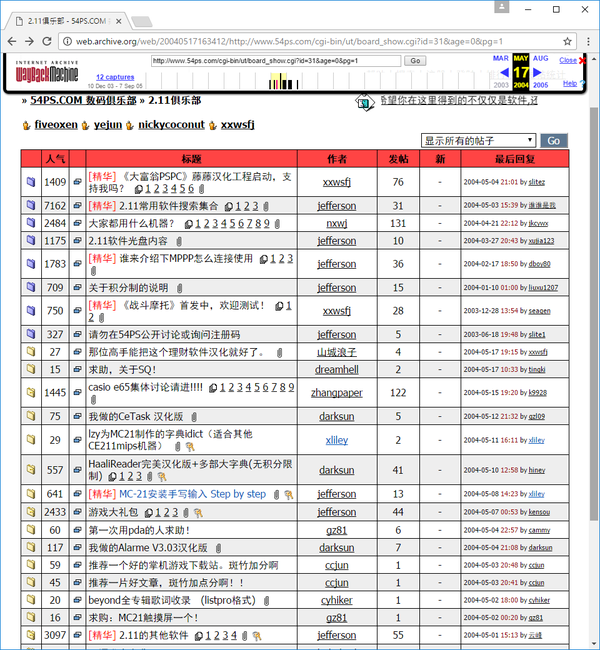Bookmark page with the star icon
The image size is (600, 650).
coord(567,41)
